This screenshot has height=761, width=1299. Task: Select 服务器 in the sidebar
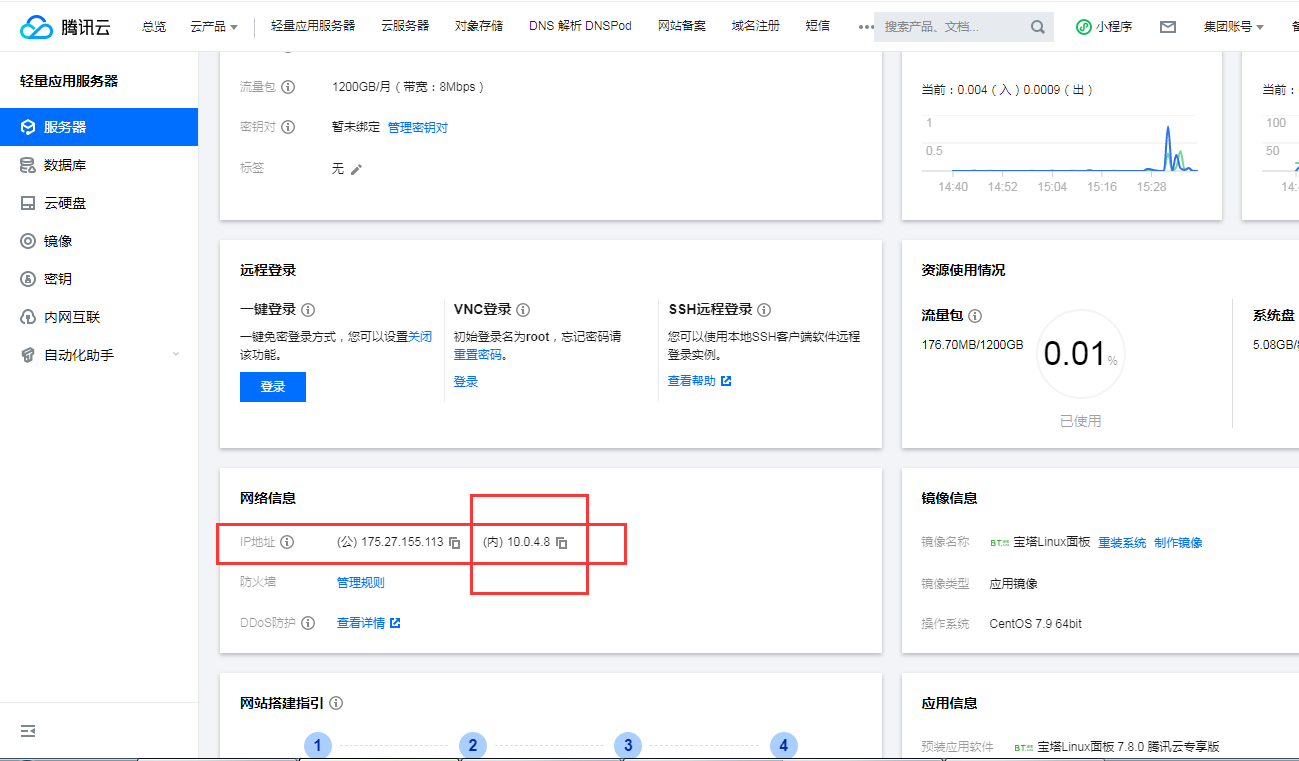pos(99,127)
